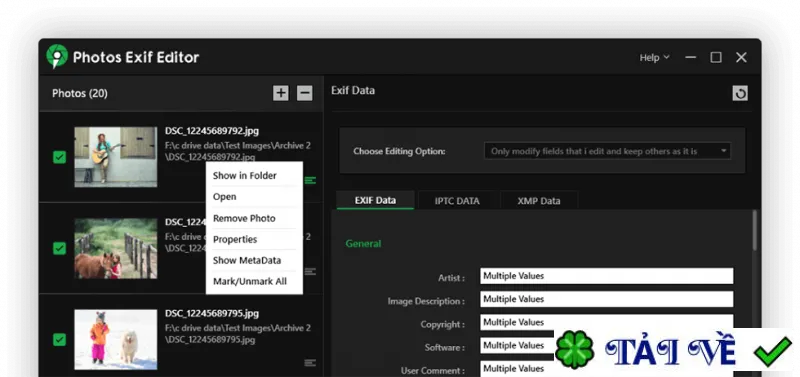Expand the Choose Editing Option dropdown
This screenshot has width=800, height=377.
(607, 151)
